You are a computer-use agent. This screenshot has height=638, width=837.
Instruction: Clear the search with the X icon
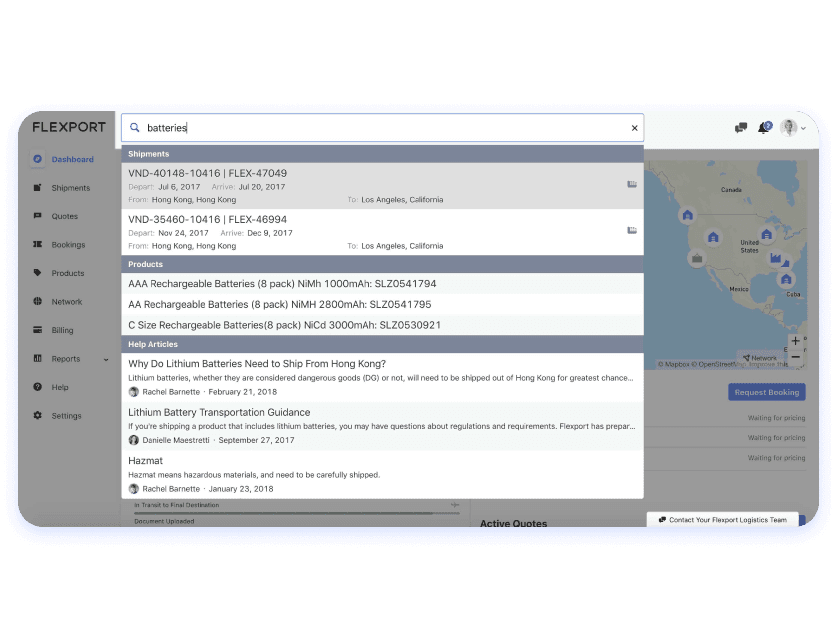[634, 128]
